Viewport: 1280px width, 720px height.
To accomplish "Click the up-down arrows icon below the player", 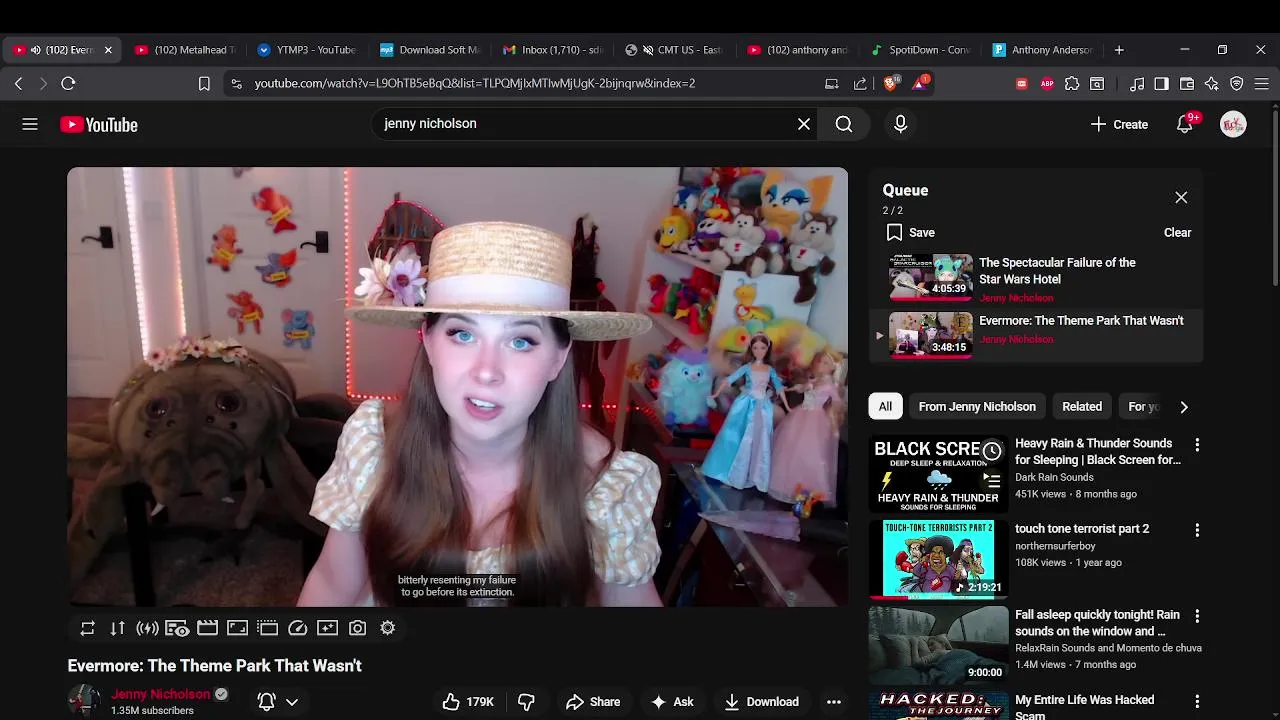I will click(117, 628).
